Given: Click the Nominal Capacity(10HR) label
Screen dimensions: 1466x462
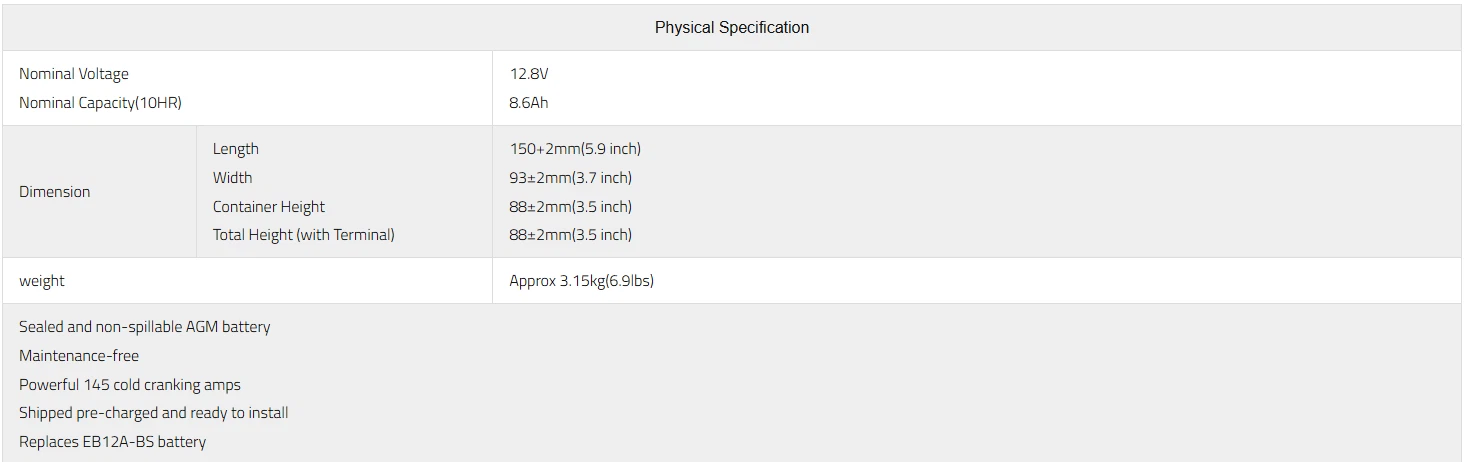Looking at the screenshot, I should [100, 103].
